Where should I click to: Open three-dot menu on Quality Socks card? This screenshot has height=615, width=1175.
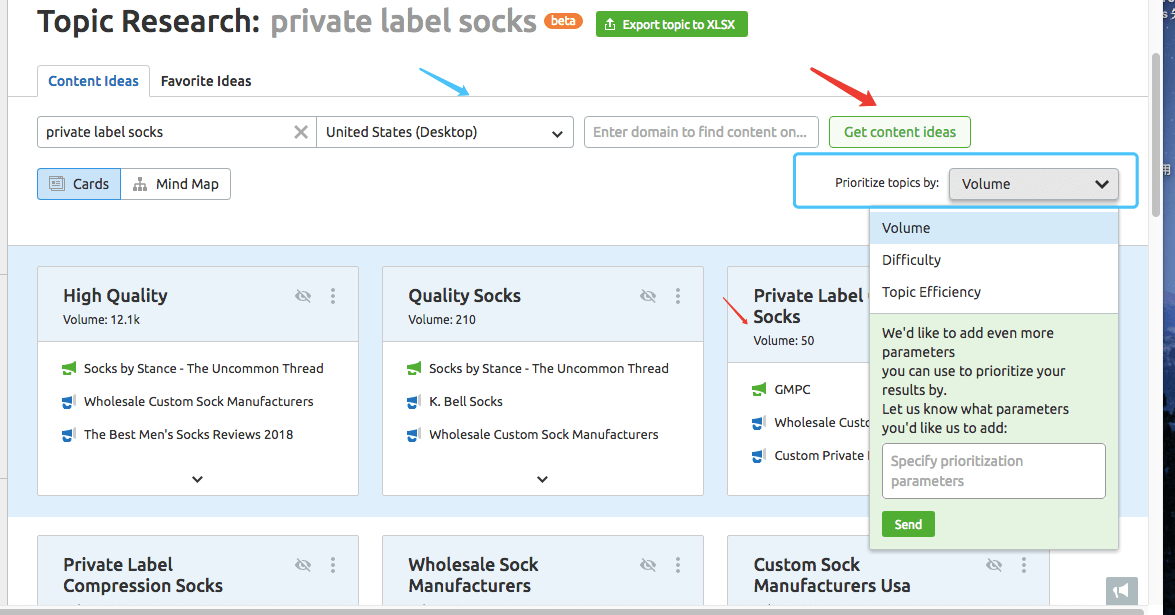(678, 296)
